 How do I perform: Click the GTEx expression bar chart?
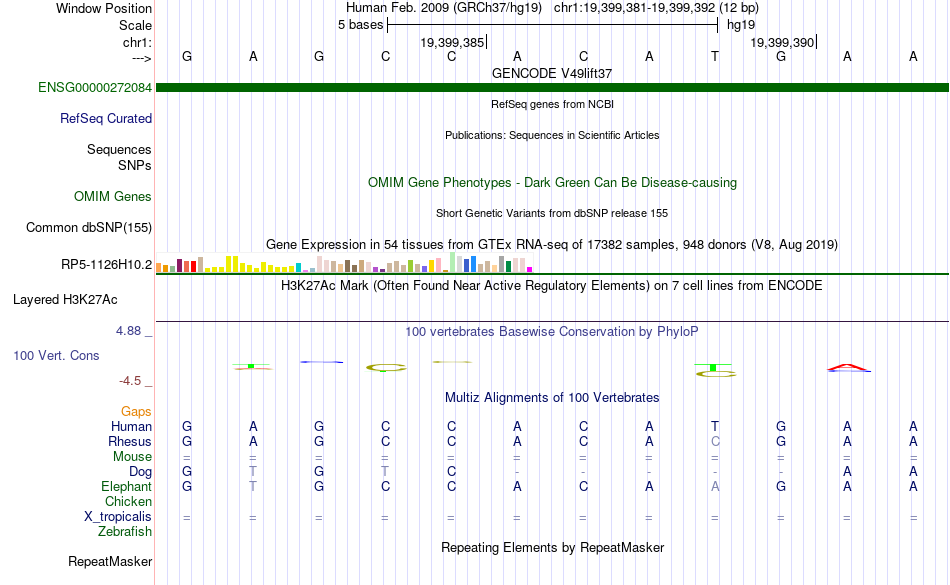(344, 263)
